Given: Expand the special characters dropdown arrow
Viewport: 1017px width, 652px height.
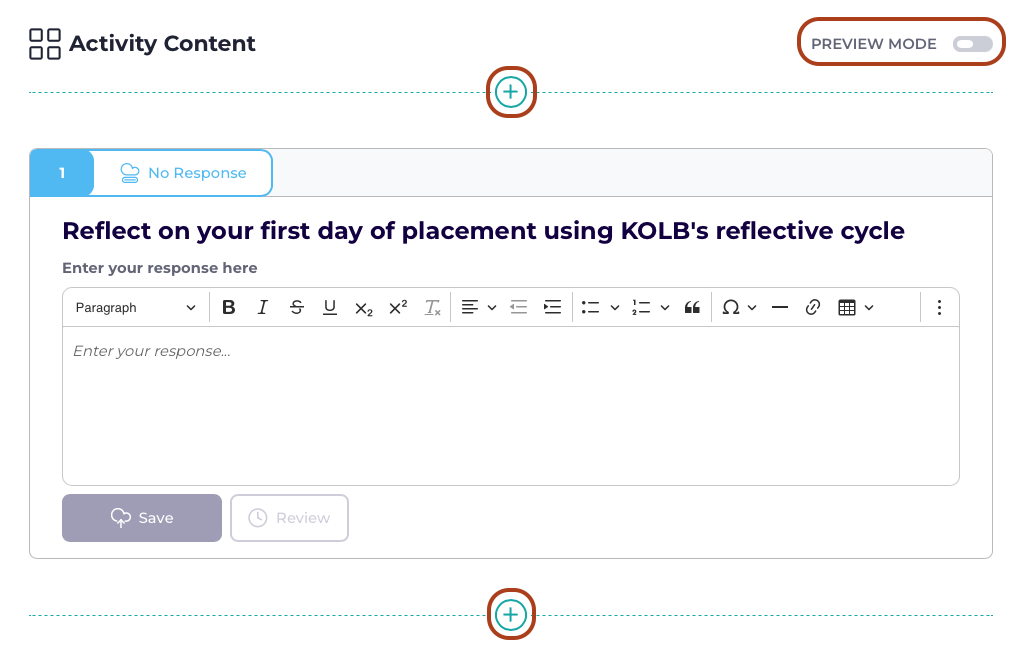Looking at the screenshot, I should tap(752, 308).
